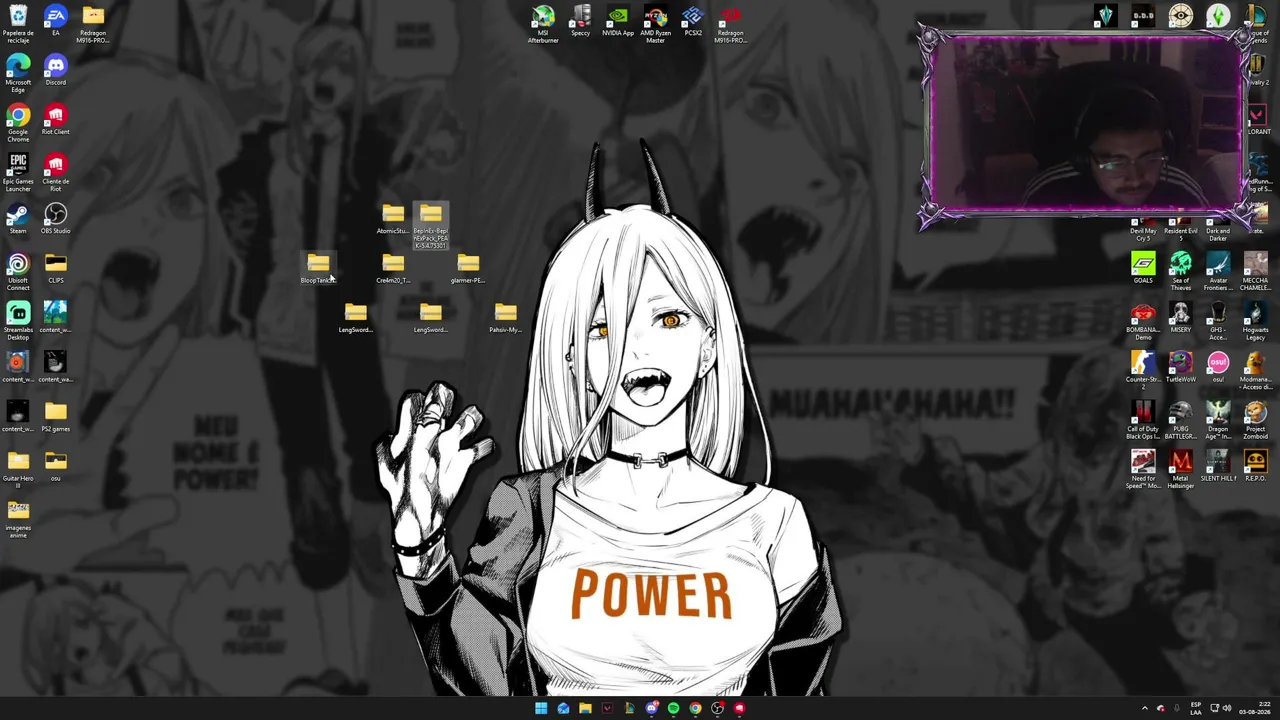Select the Speccy desktop shortcut
This screenshot has width=1280, height=720.
pyautogui.click(x=580, y=21)
